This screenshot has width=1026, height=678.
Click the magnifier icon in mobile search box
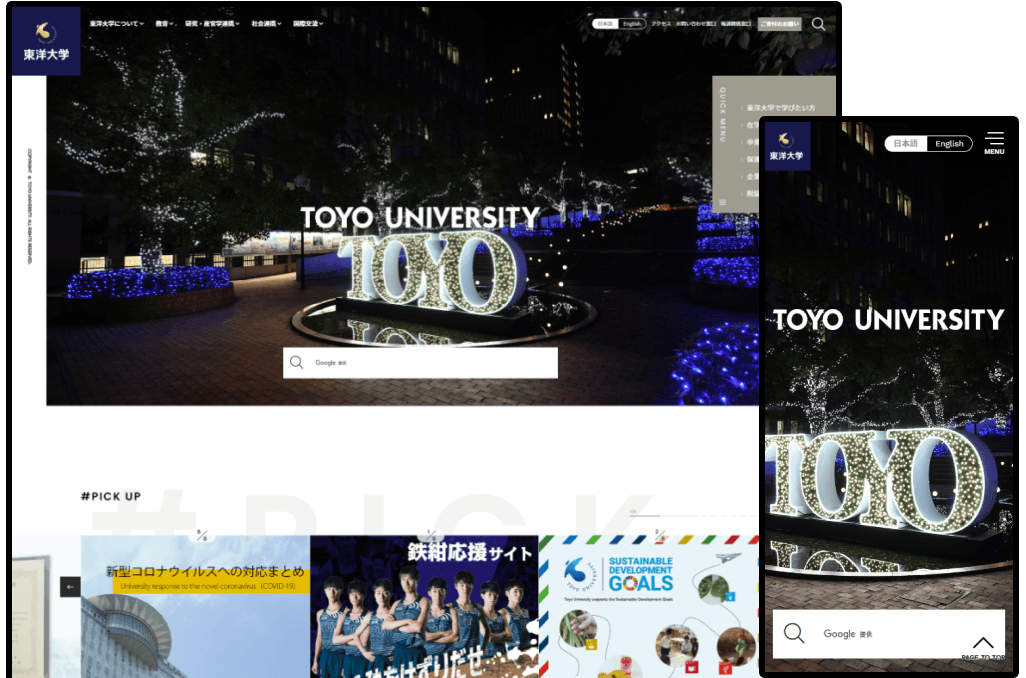tap(794, 633)
